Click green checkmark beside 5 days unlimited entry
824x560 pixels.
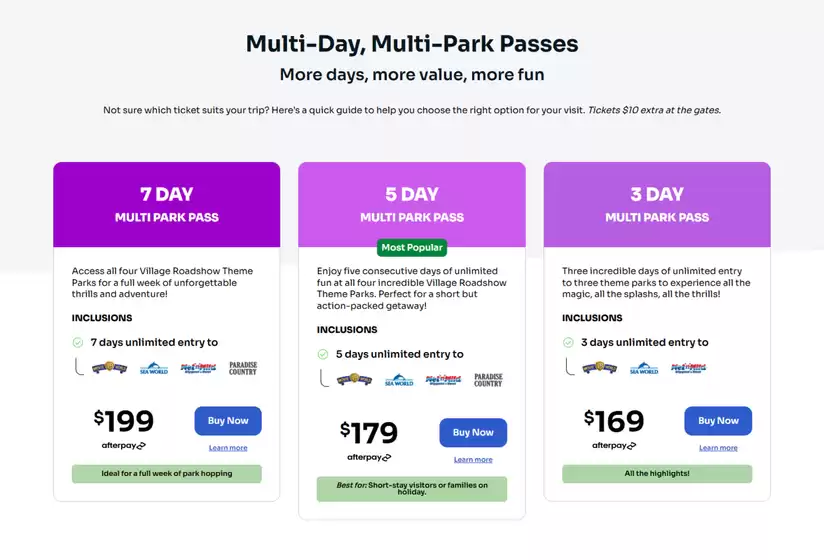323,354
